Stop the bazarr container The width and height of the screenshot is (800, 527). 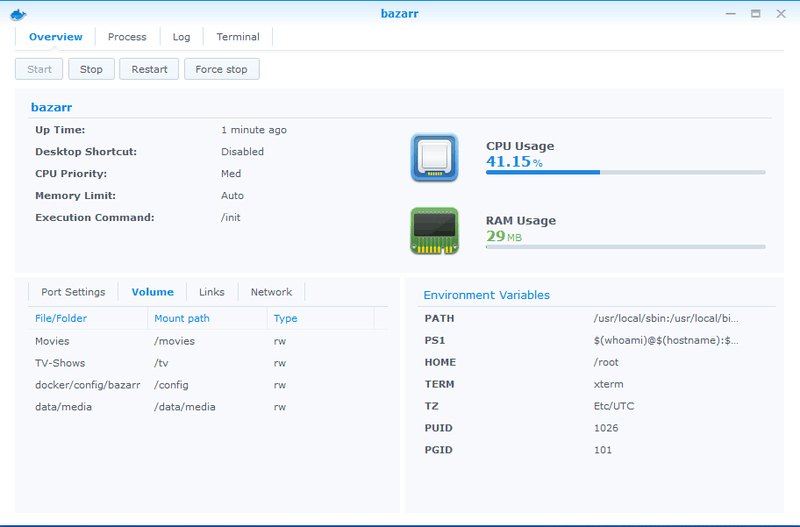[x=91, y=69]
